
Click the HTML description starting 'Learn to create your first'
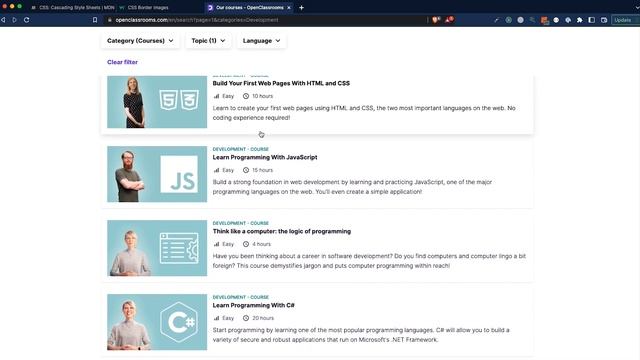tap(364, 113)
